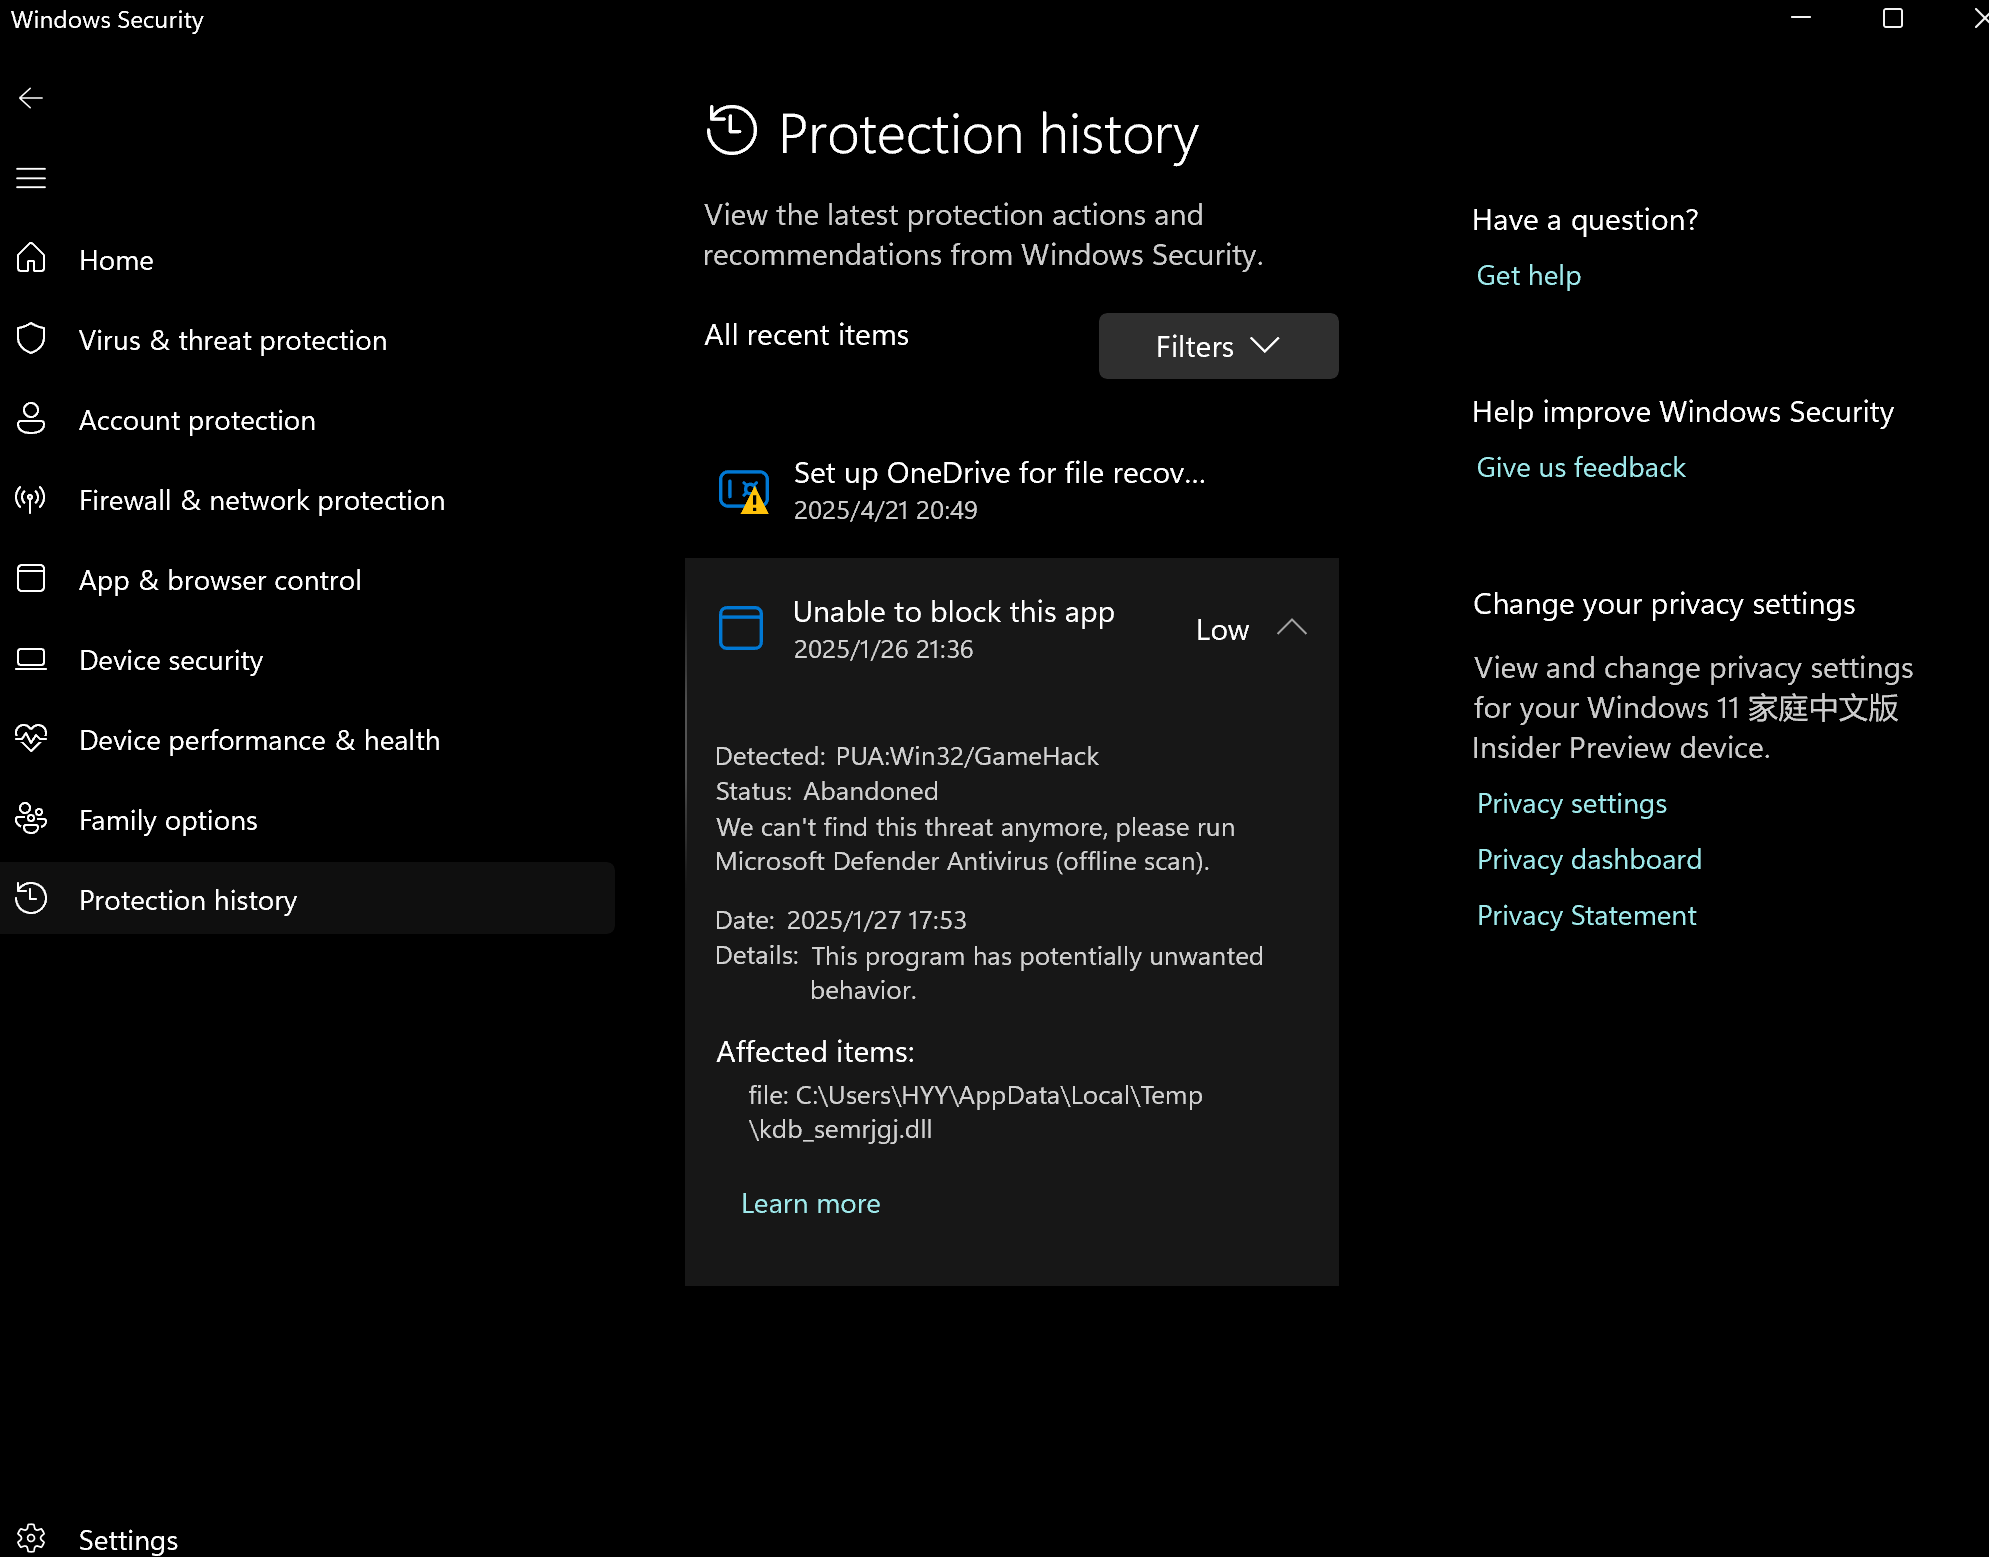1989x1557 pixels.
Task: Open the Filters dropdown
Action: click(x=1217, y=345)
